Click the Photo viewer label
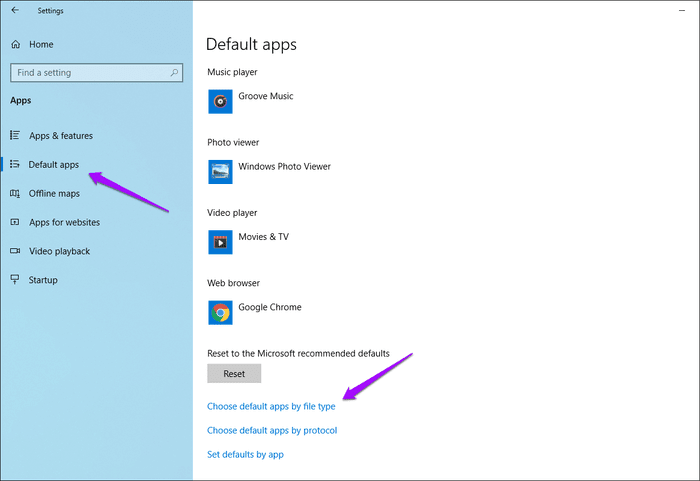The height and width of the screenshot is (481, 700). pos(233,142)
